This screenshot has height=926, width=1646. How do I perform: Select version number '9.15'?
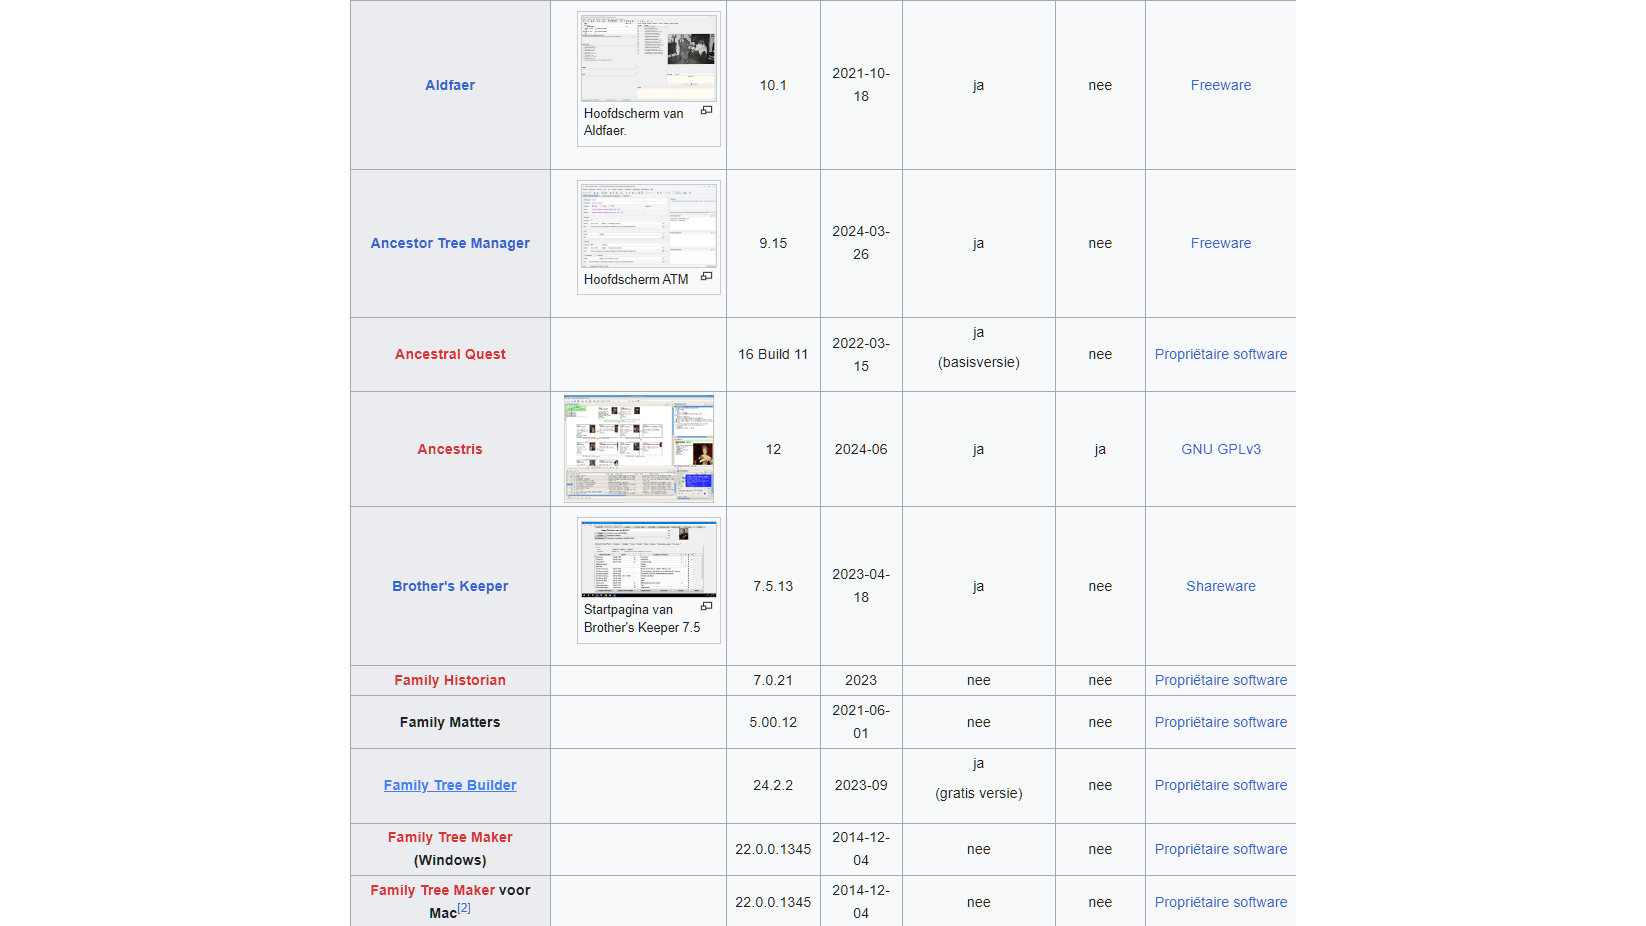tap(773, 243)
